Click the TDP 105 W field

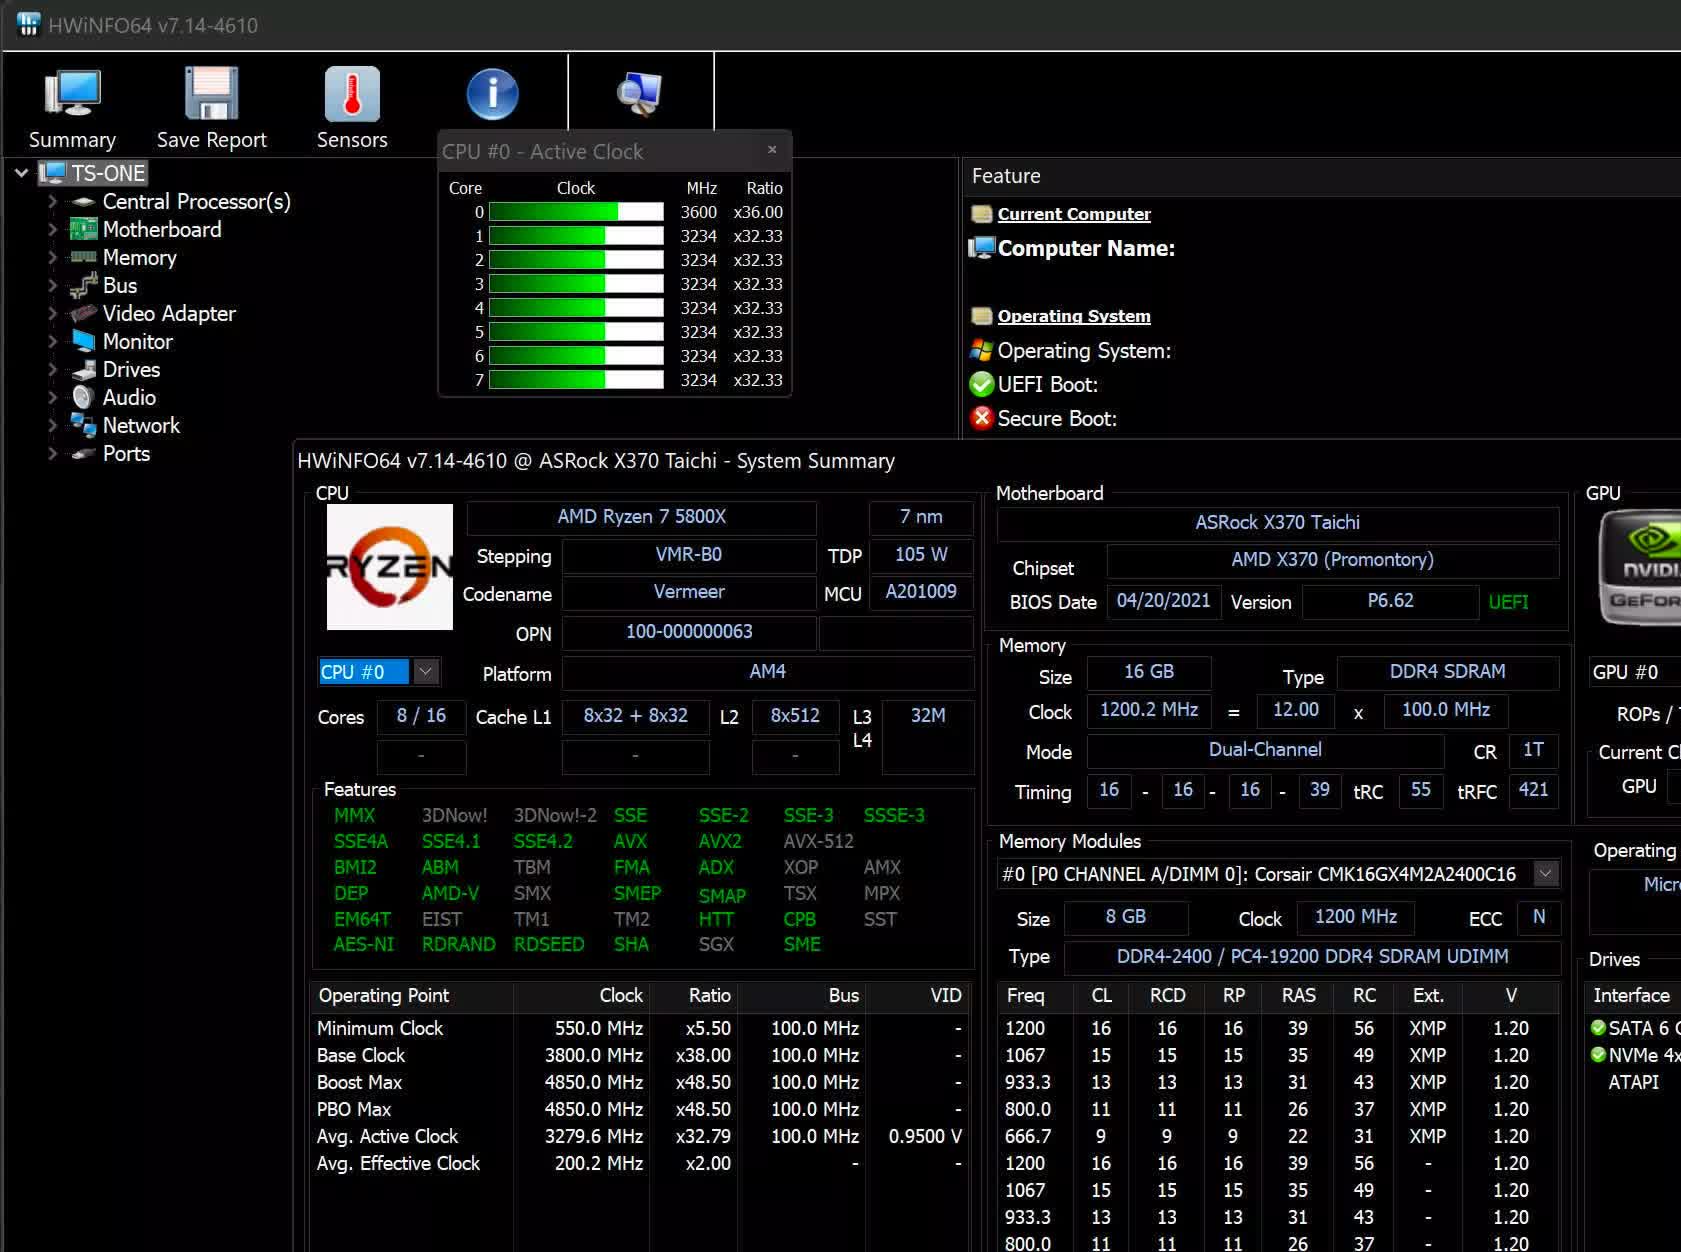point(921,555)
